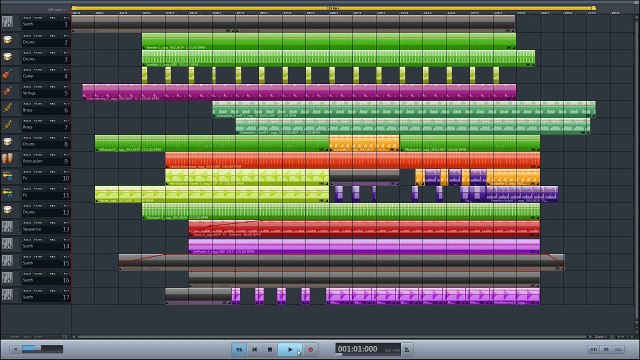Click the horizontal arrangement scrollbar
640x360 pixels.
coord(331,337)
